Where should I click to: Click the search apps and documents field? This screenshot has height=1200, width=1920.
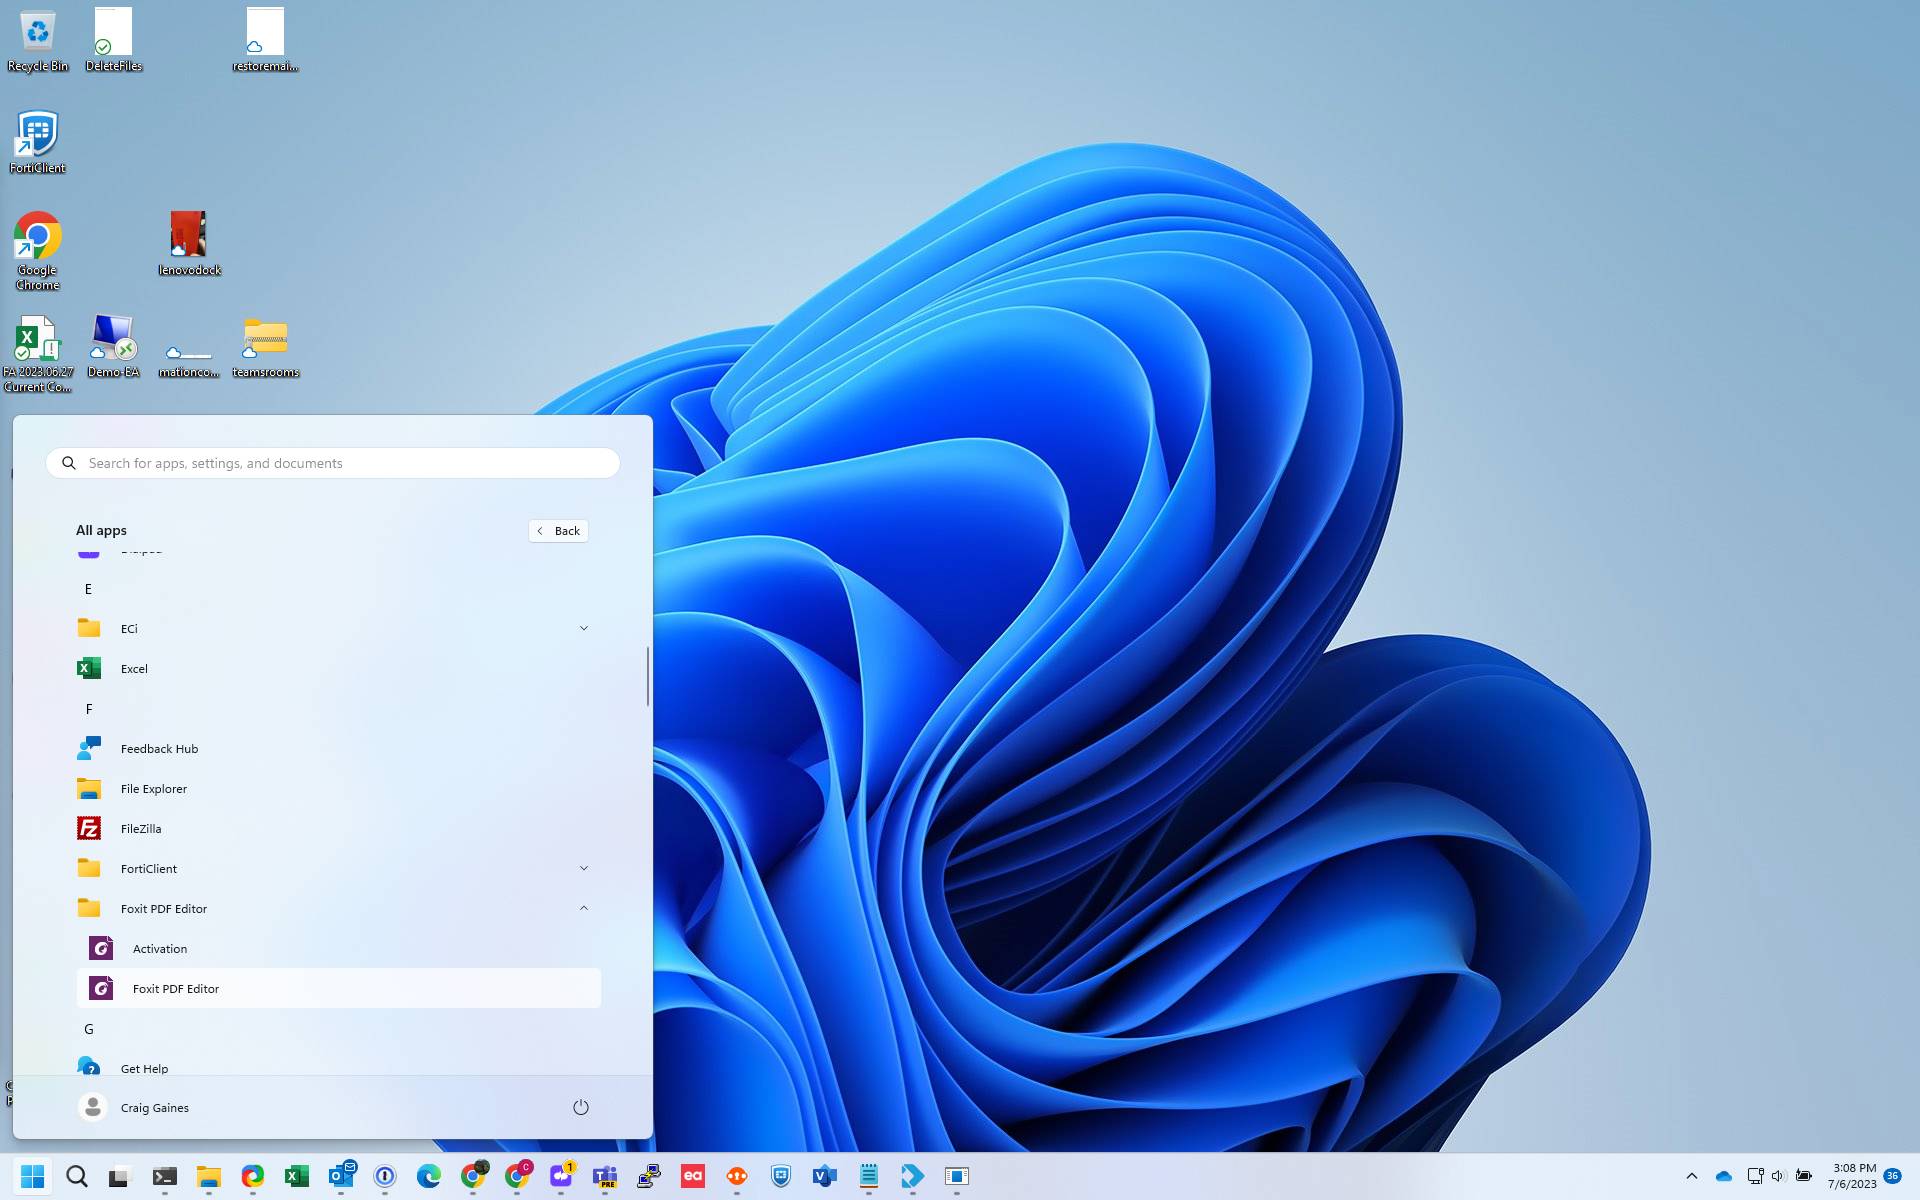pyautogui.click(x=332, y=462)
